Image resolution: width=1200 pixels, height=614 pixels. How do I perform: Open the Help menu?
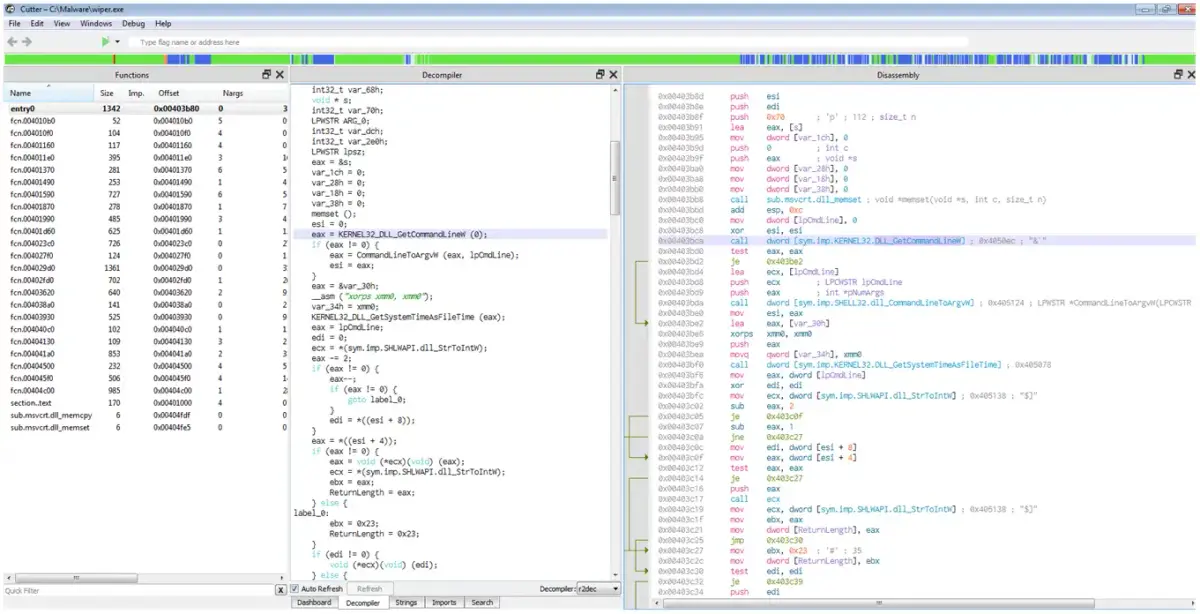point(163,23)
